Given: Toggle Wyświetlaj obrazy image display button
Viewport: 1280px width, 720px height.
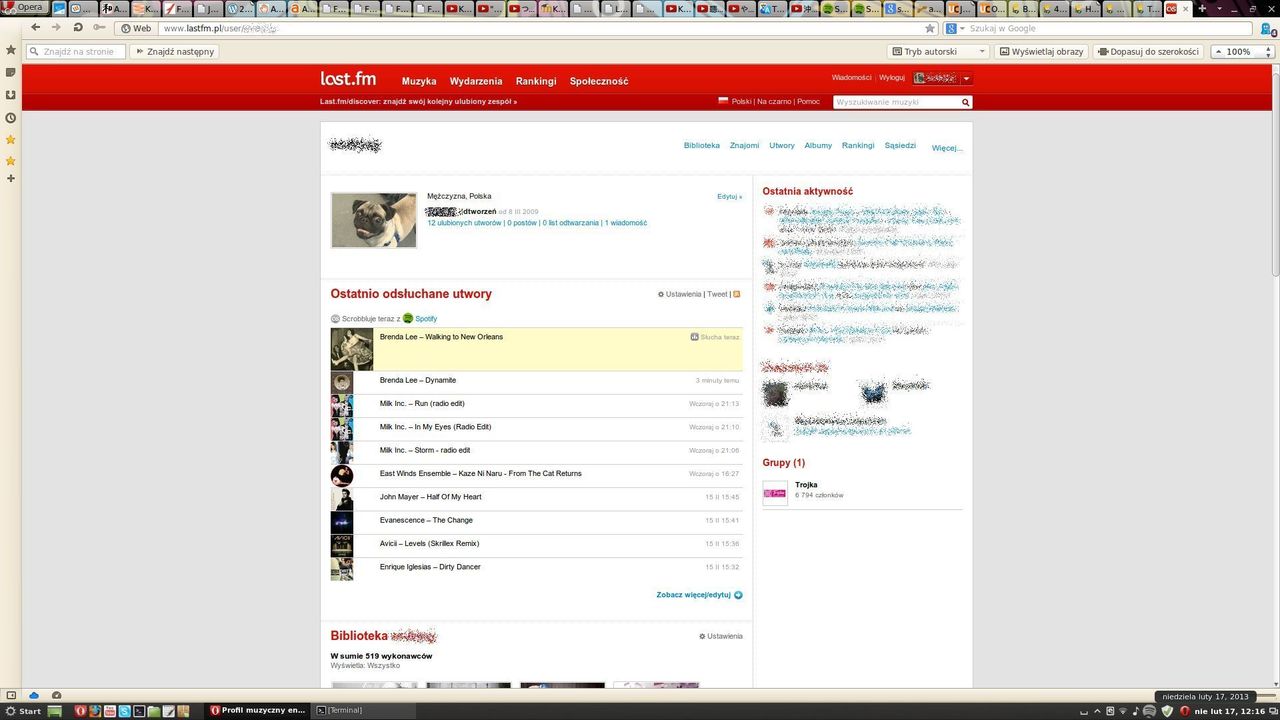Looking at the screenshot, I should tap(1040, 51).
